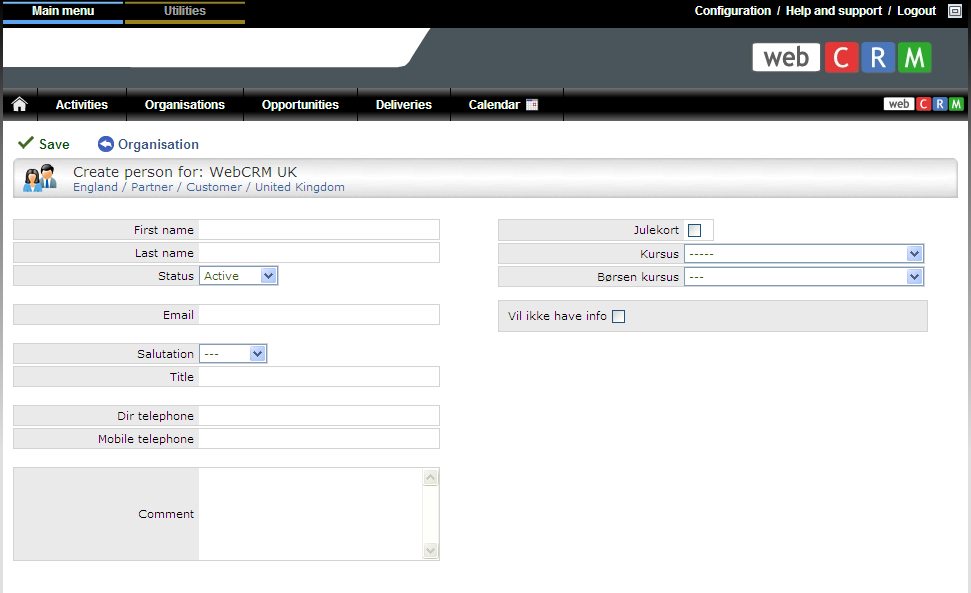Click the 'Create person for: WebCRM UK' heading
The image size is (971, 593).
[185, 171]
